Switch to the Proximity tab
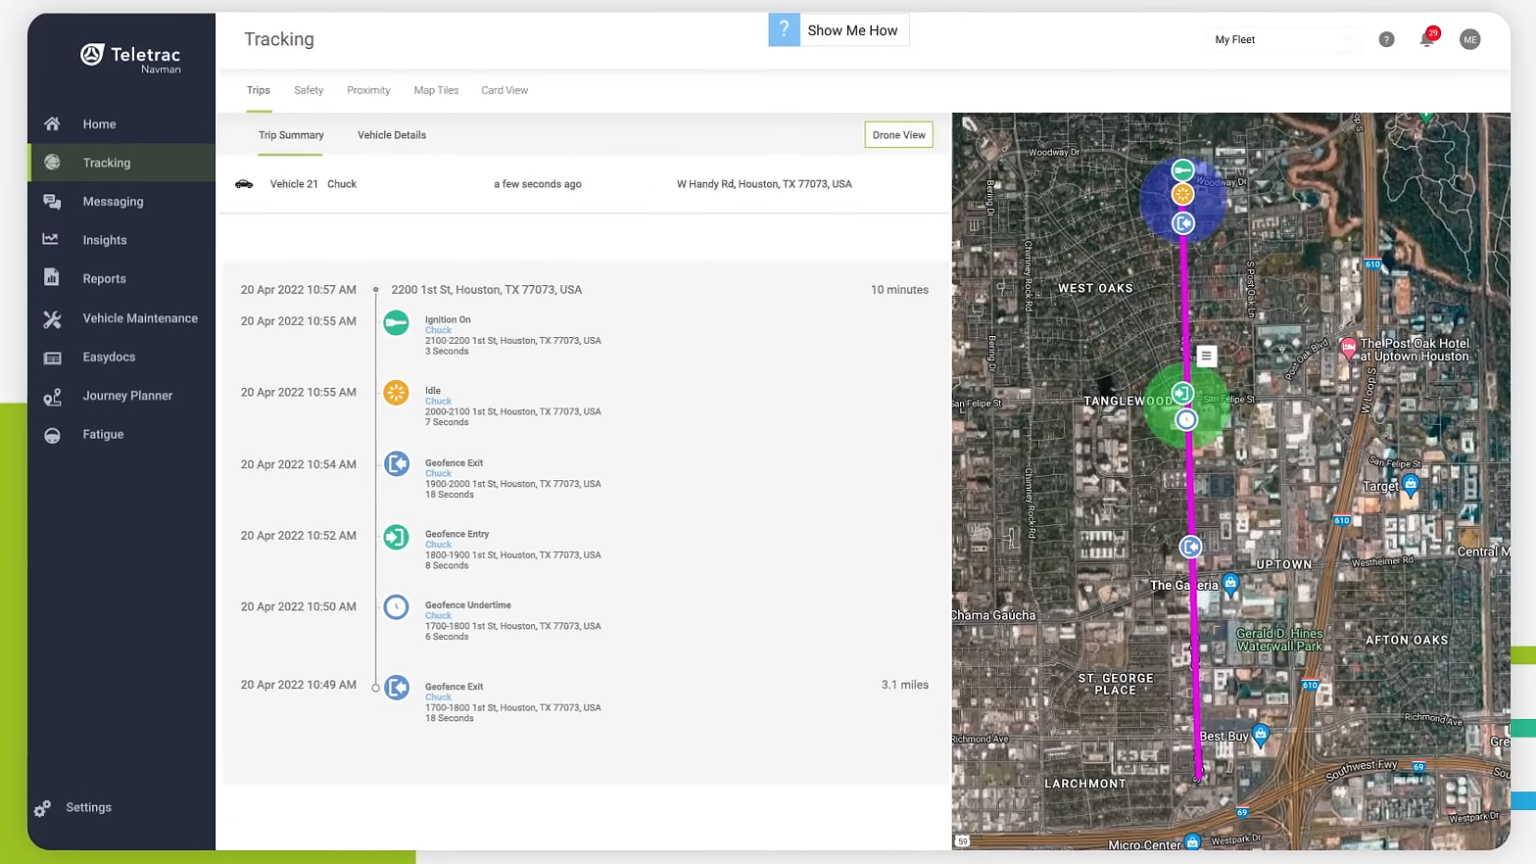This screenshot has width=1536, height=864. [368, 90]
